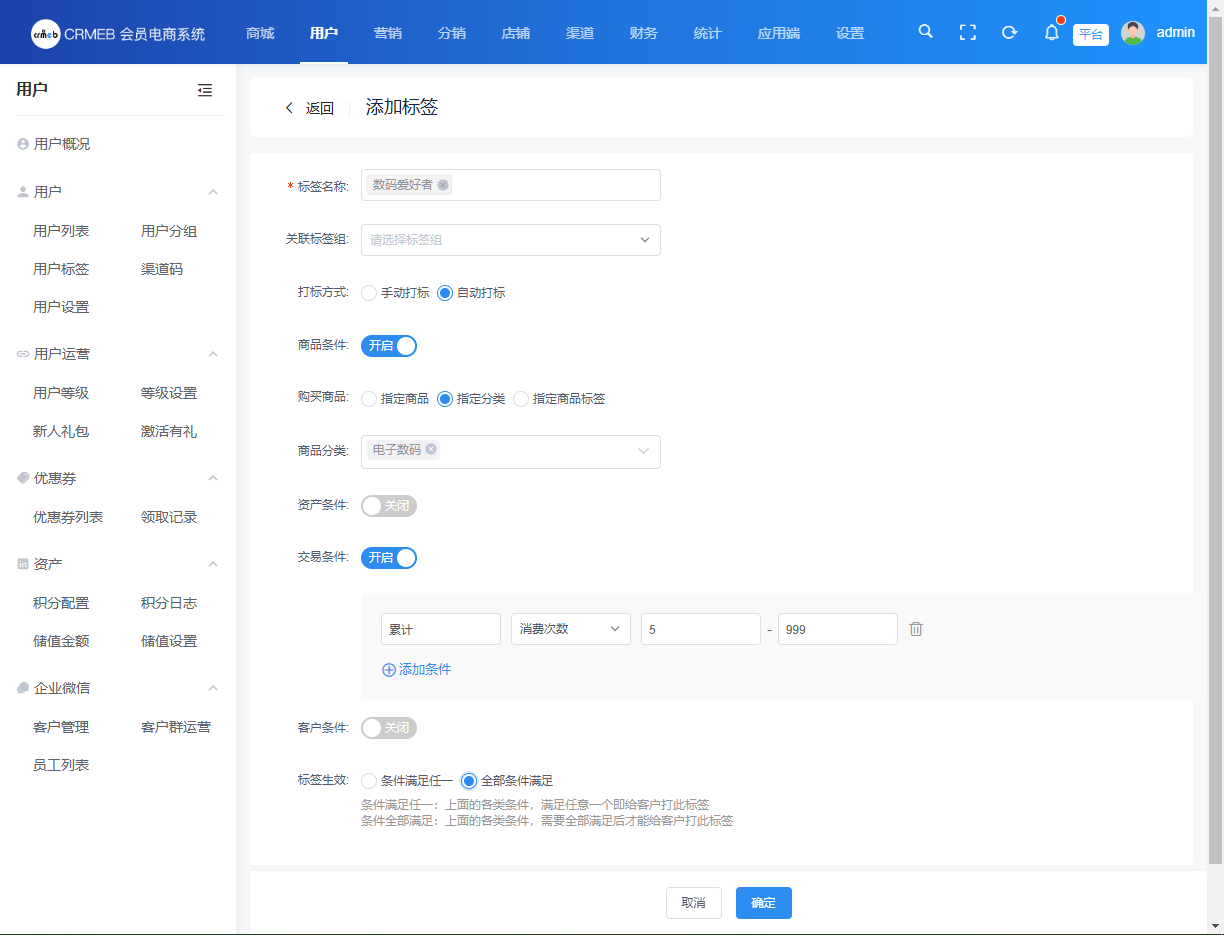Open the notification bell
1224x935 pixels.
pyautogui.click(x=1051, y=33)
